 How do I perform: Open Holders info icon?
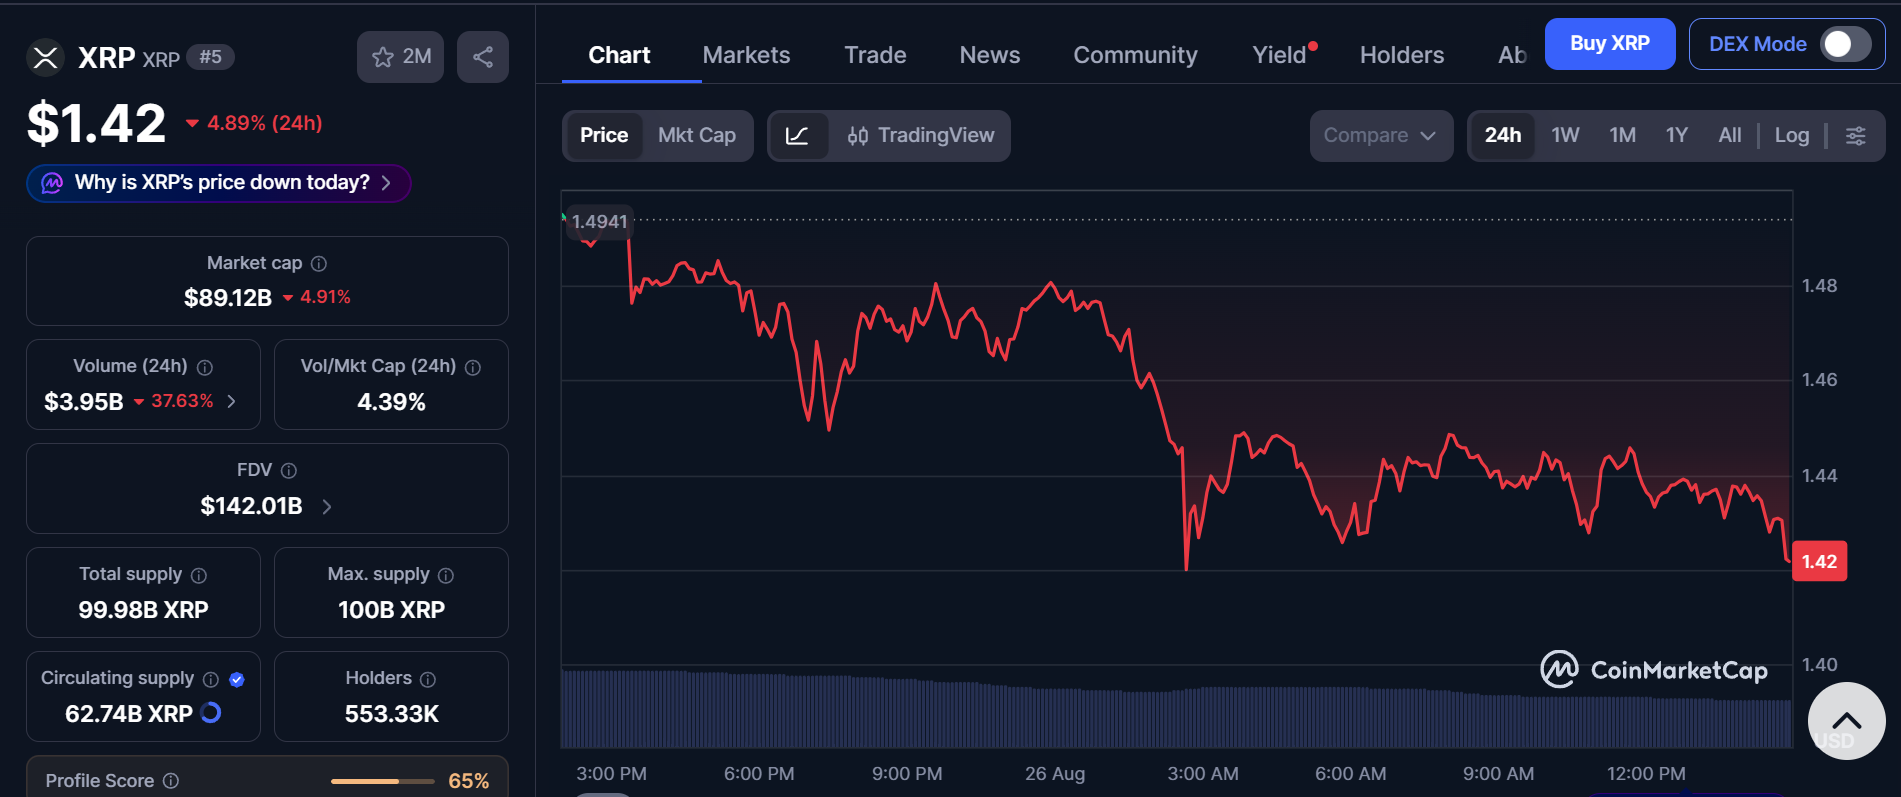pos(428,679)
